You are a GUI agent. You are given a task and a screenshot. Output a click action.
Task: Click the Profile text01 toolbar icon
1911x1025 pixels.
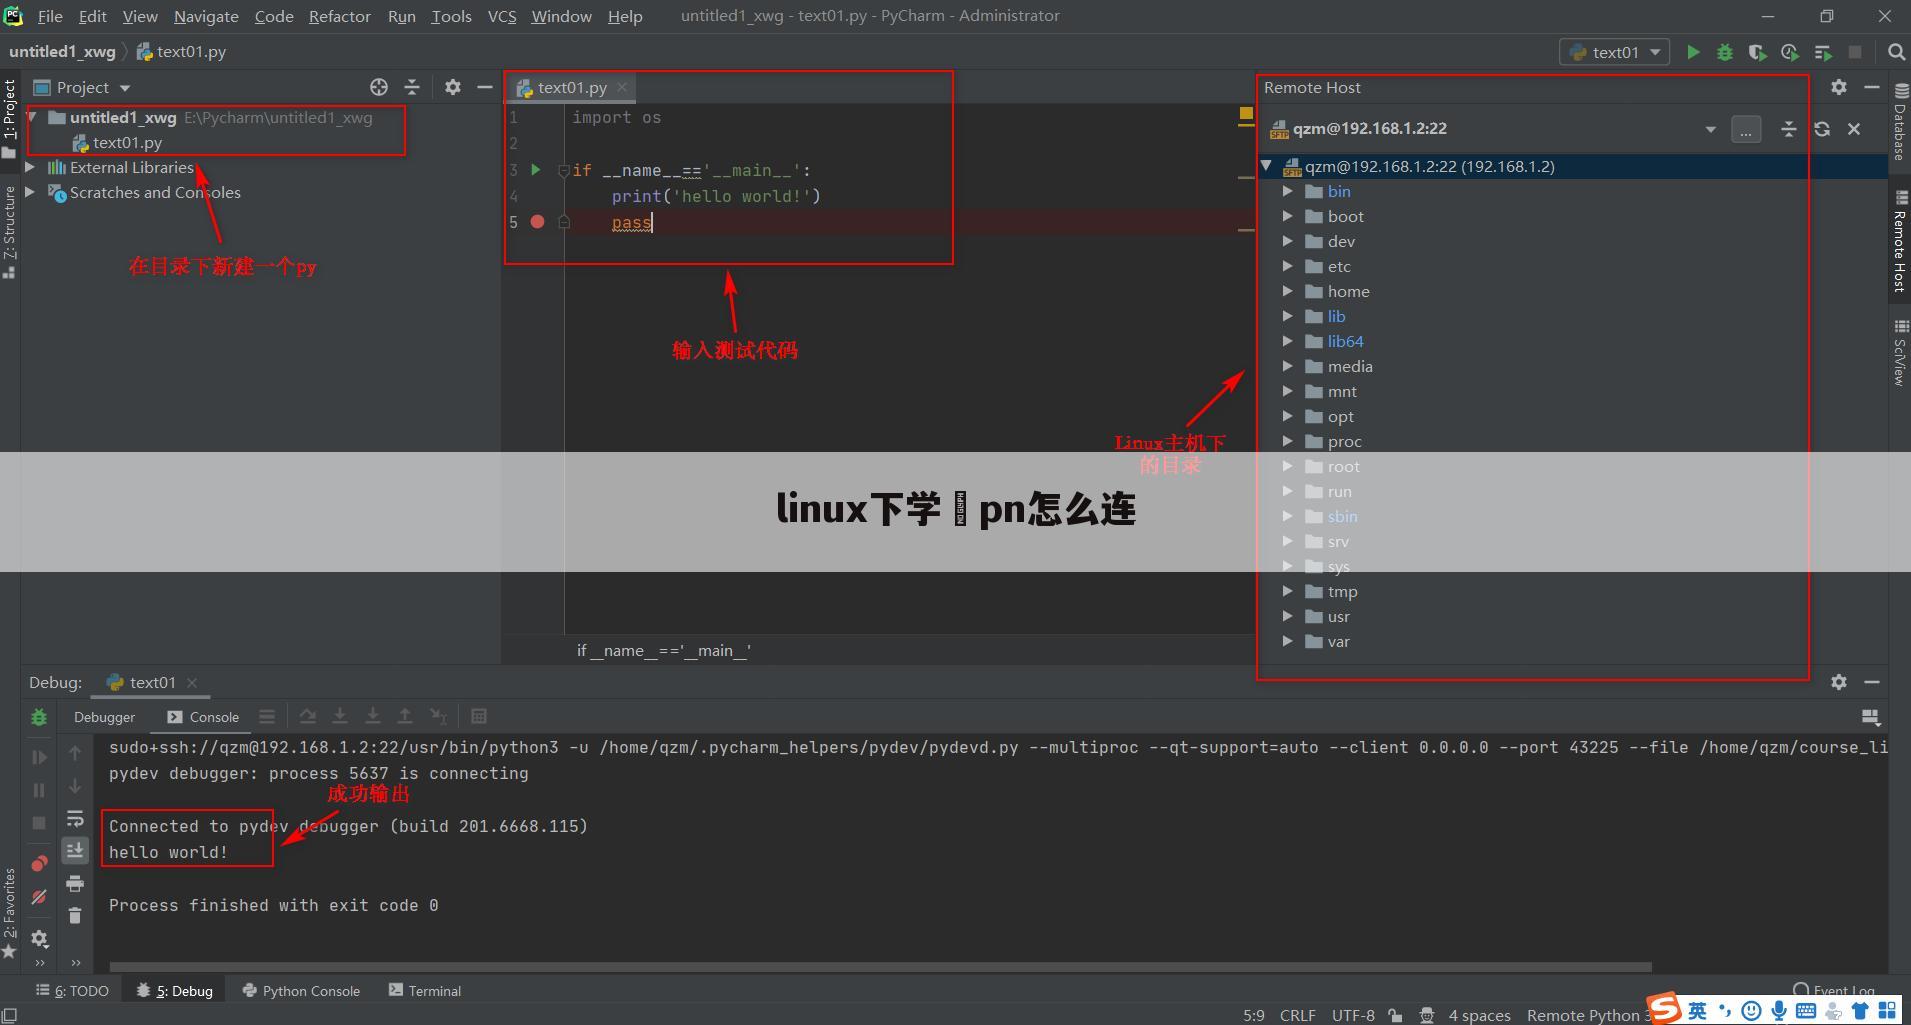[1790, 52]
